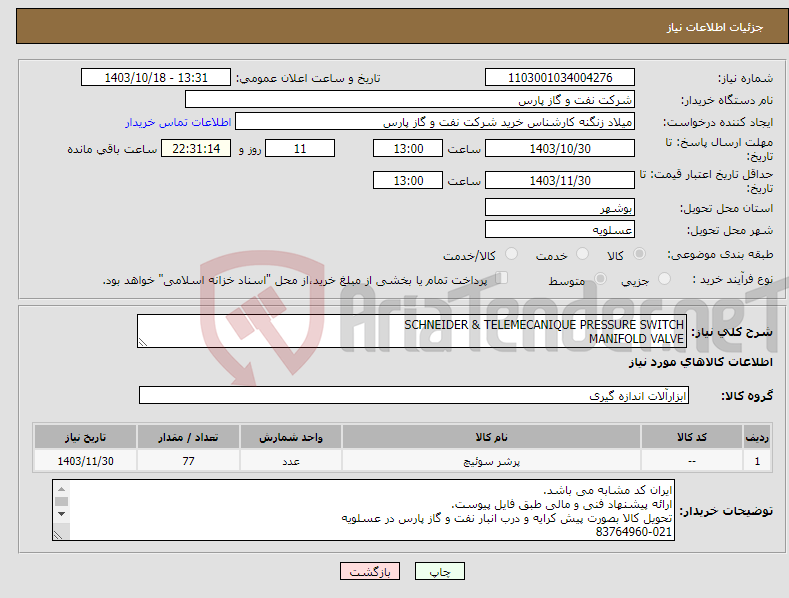
Task: Click the requester field میلاد زنگنه
Action: [x=435, y=122]
